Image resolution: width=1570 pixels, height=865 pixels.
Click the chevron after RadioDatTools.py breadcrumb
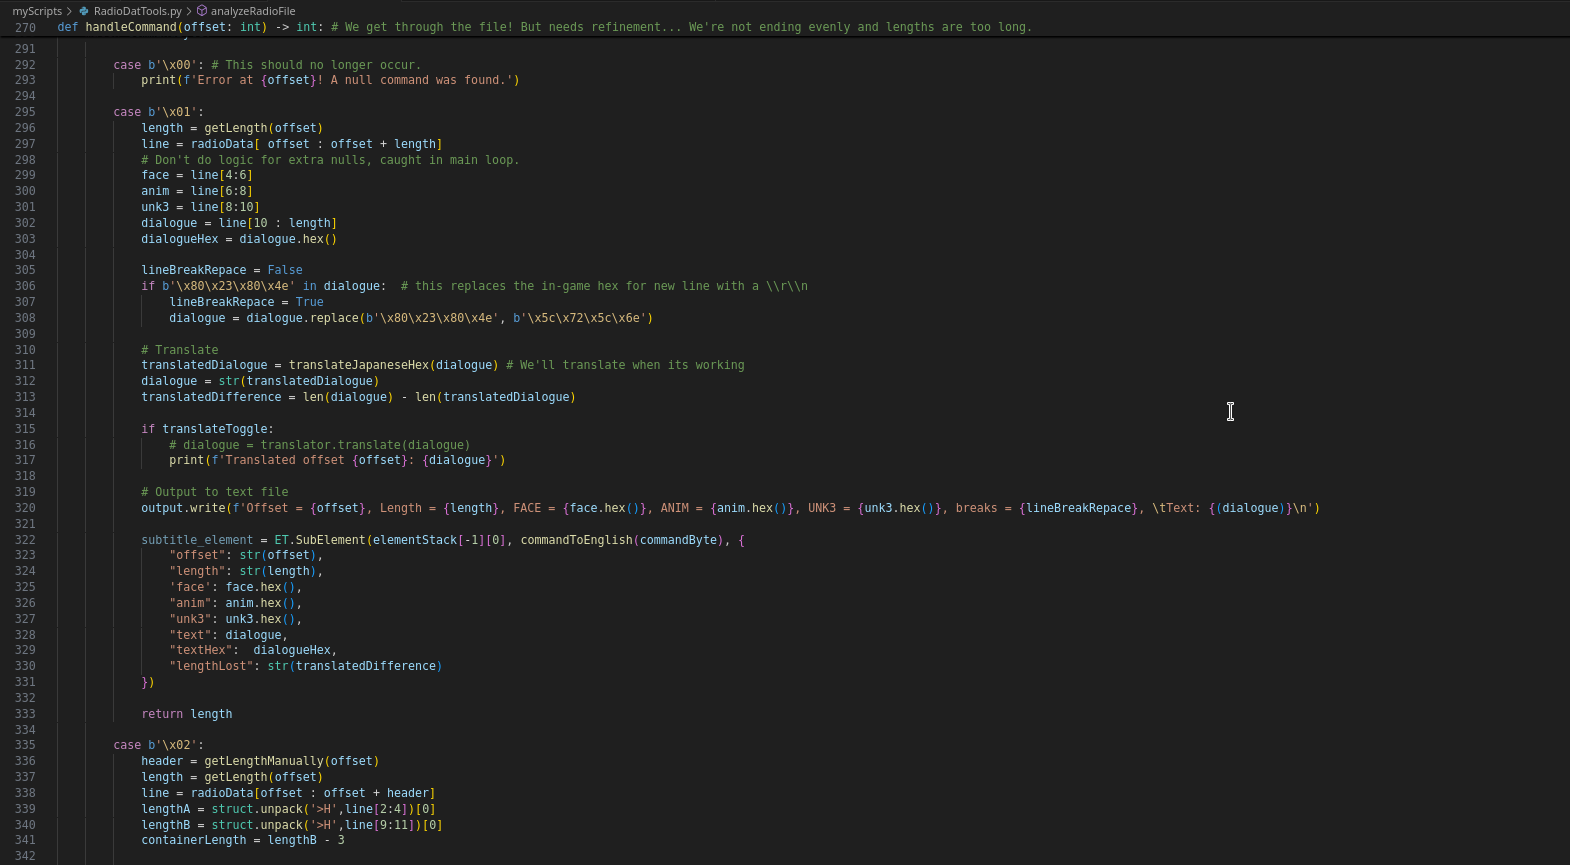coord(188,11)
